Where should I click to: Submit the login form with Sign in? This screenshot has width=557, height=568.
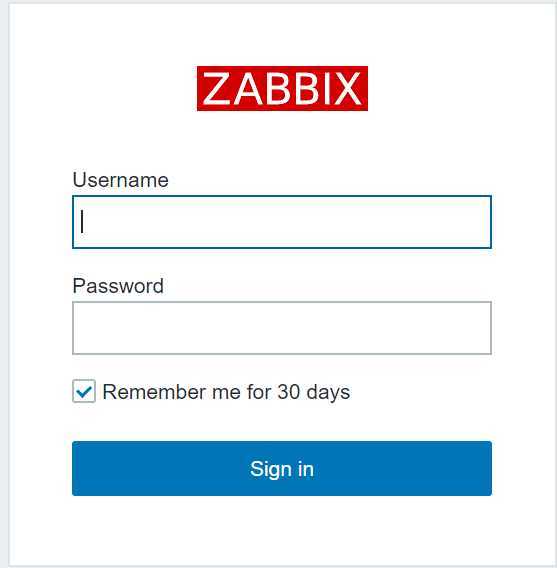pos(282,468)
